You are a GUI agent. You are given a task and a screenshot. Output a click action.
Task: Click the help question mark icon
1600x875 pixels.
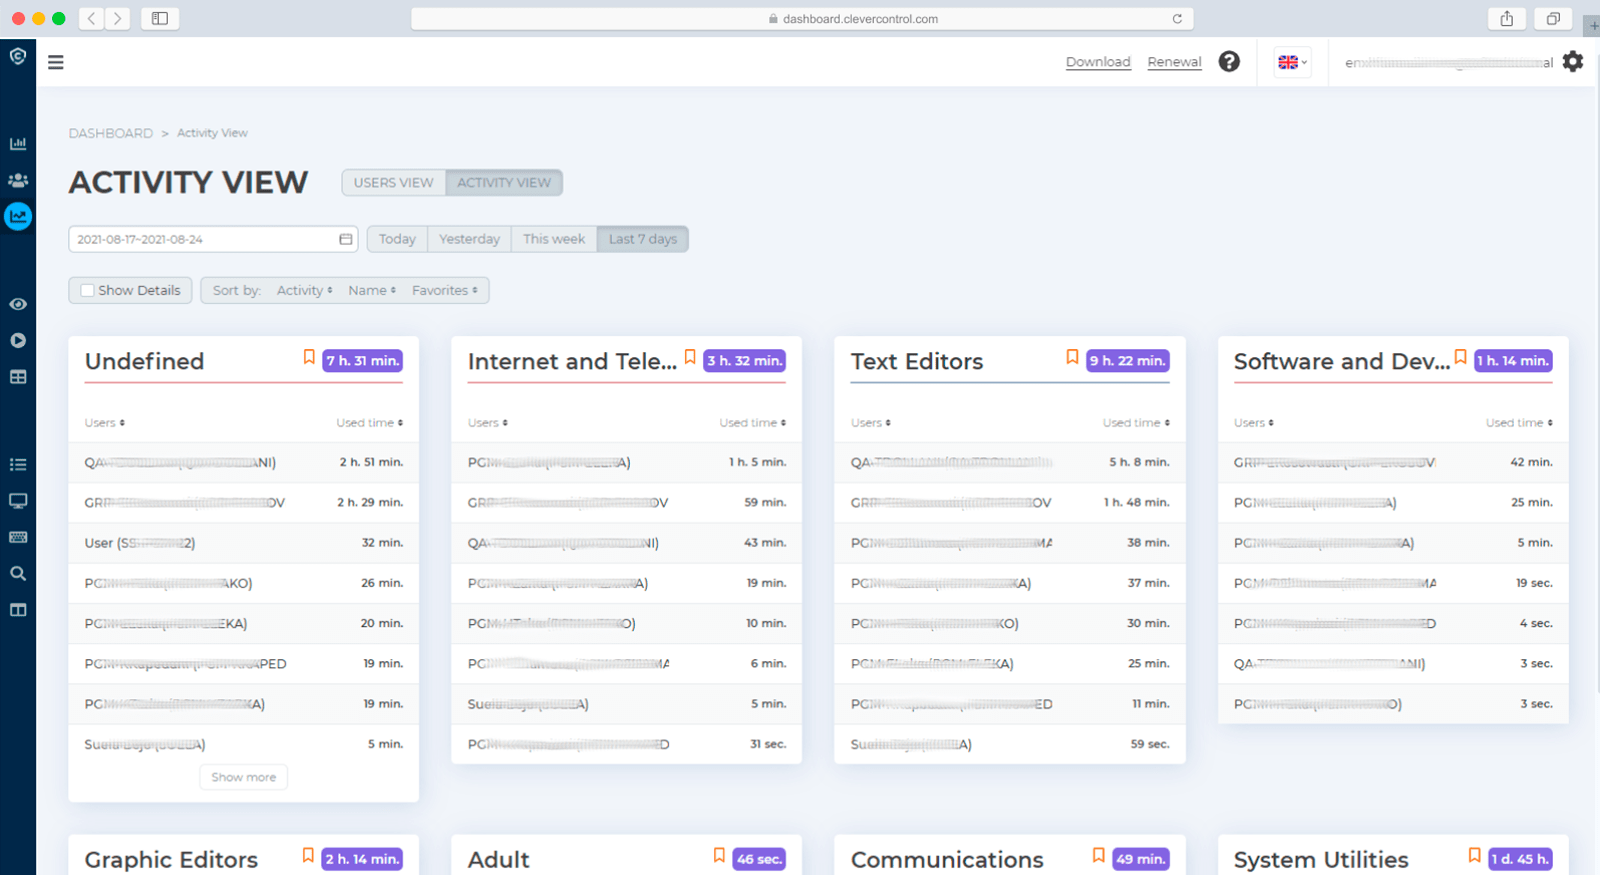1229,62
